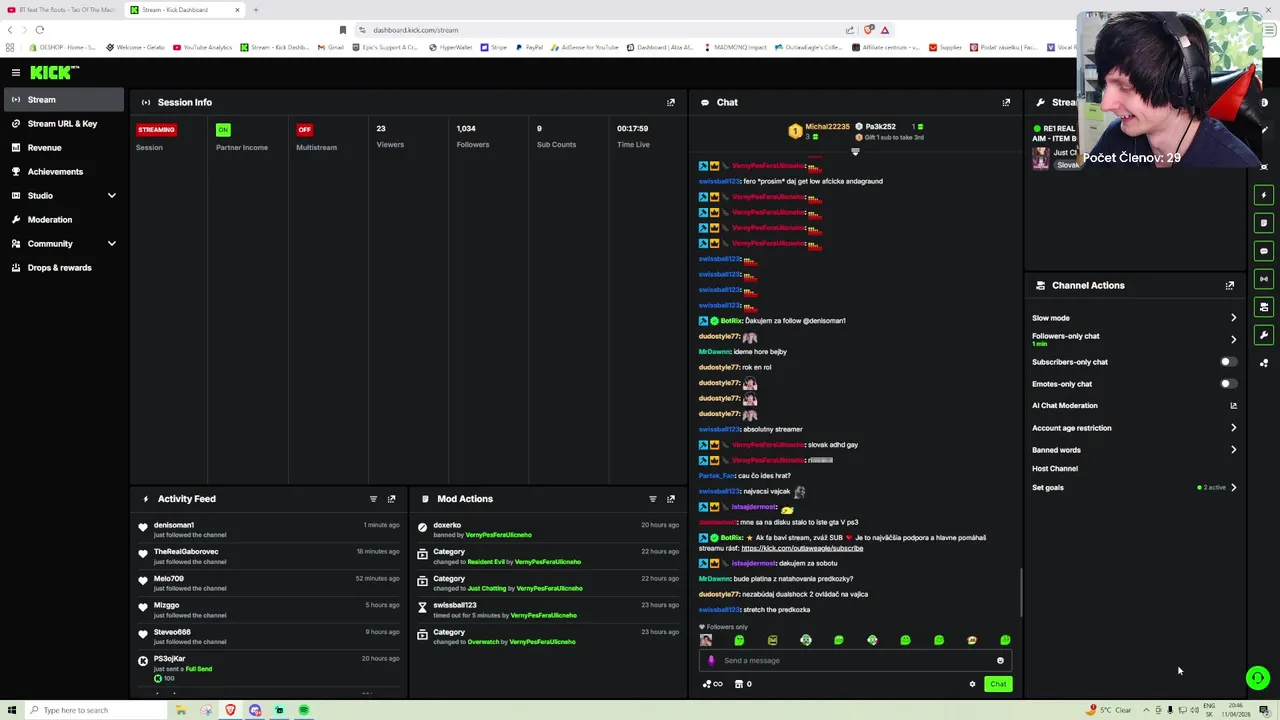Open Drops & rewards in sidebar
Viewport: 1280px width, 720px height.
[x=64, y=268]
